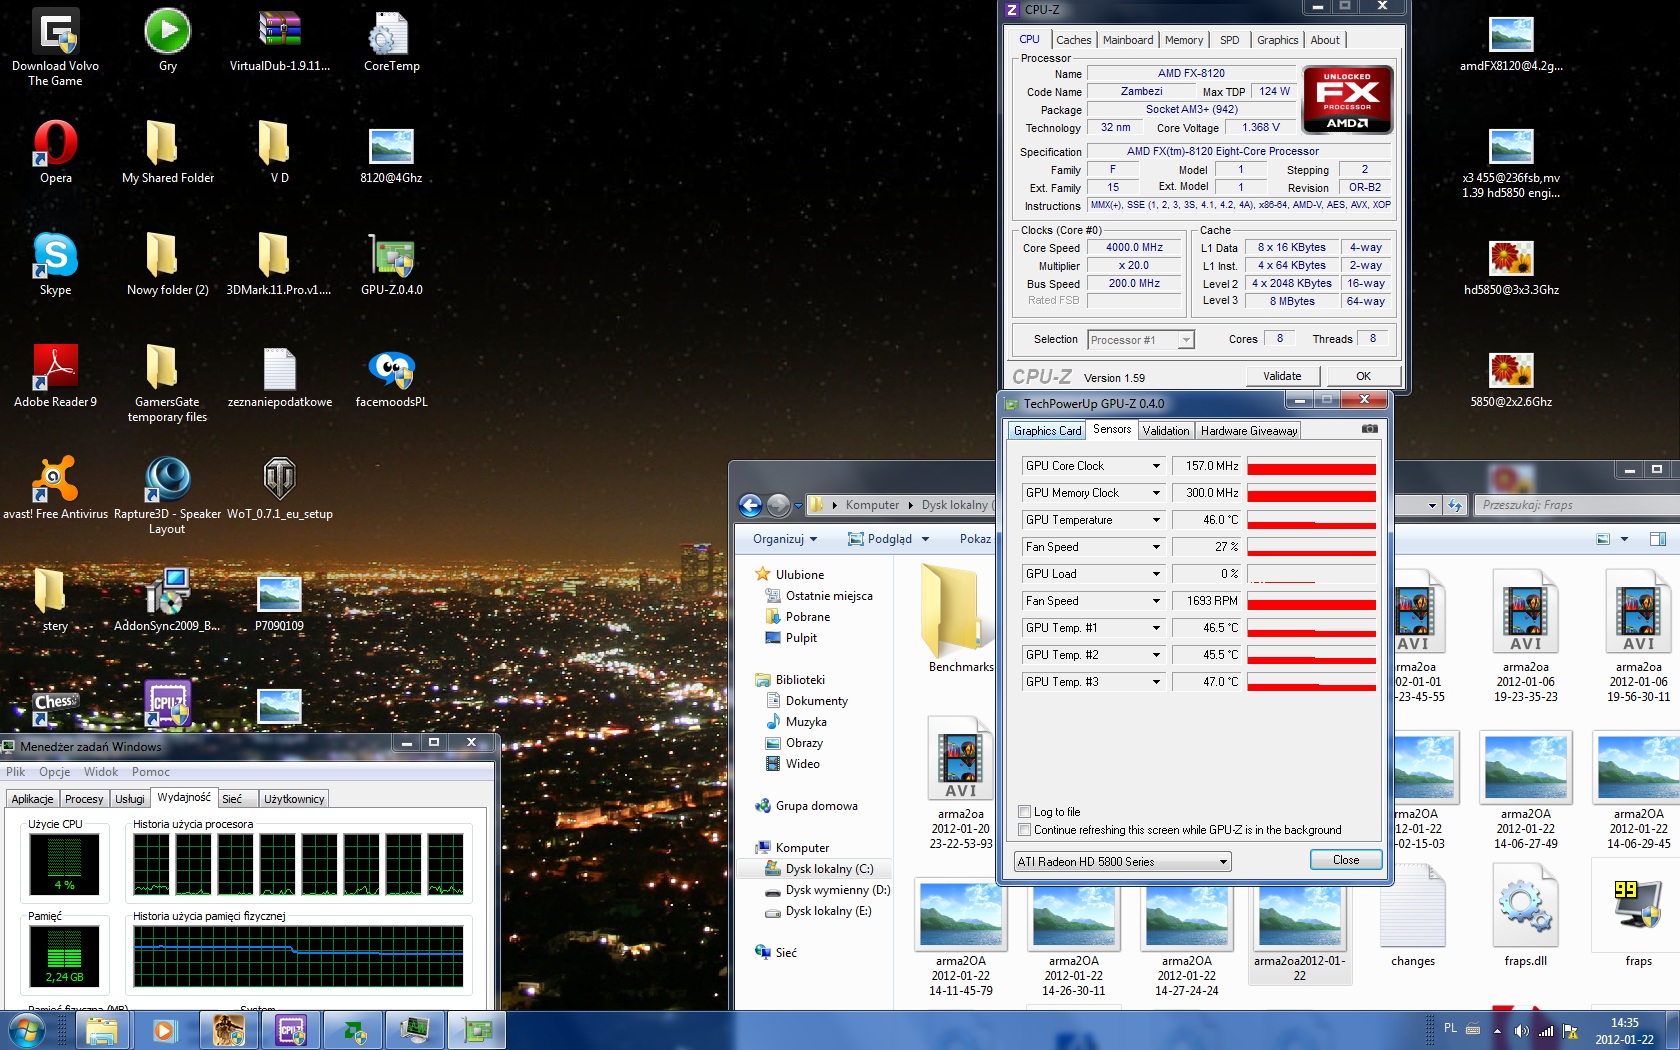Open GPU Core Clock sensor dropdown

coord(1156,466)
